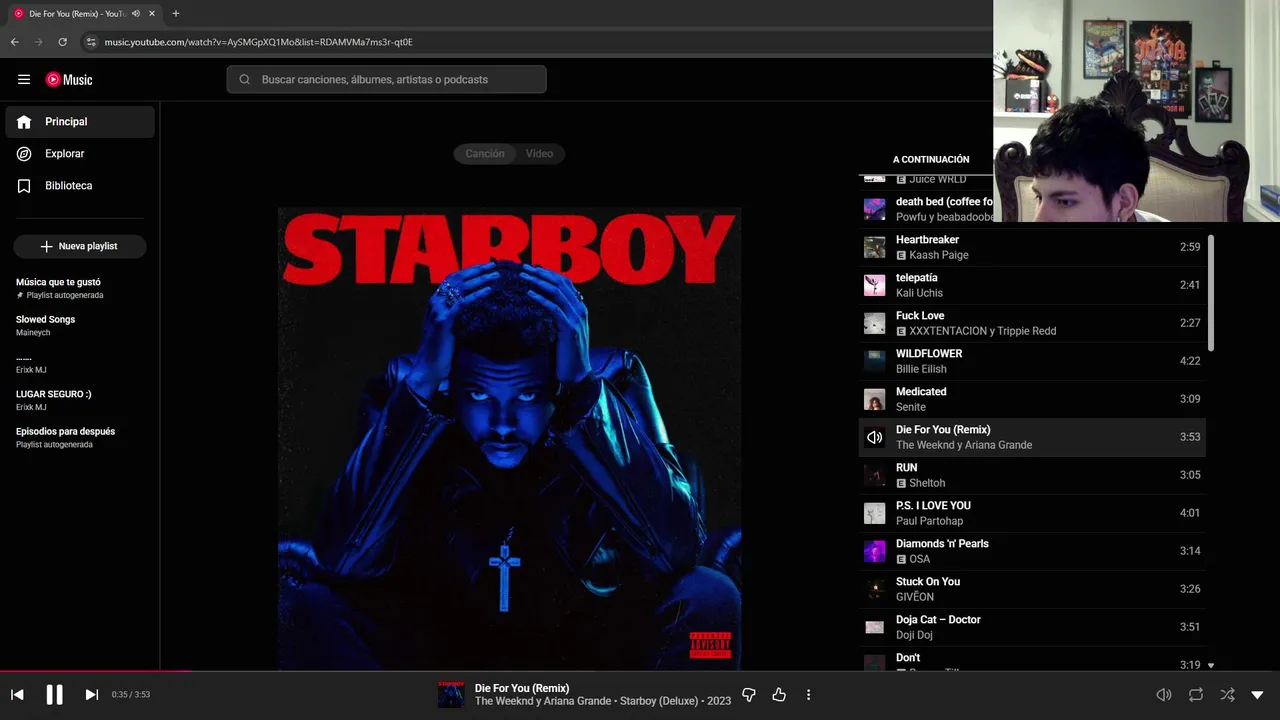Viewport: 1280px width, 720px height.
Task: Reload the browser page
Action: point(63,42)
